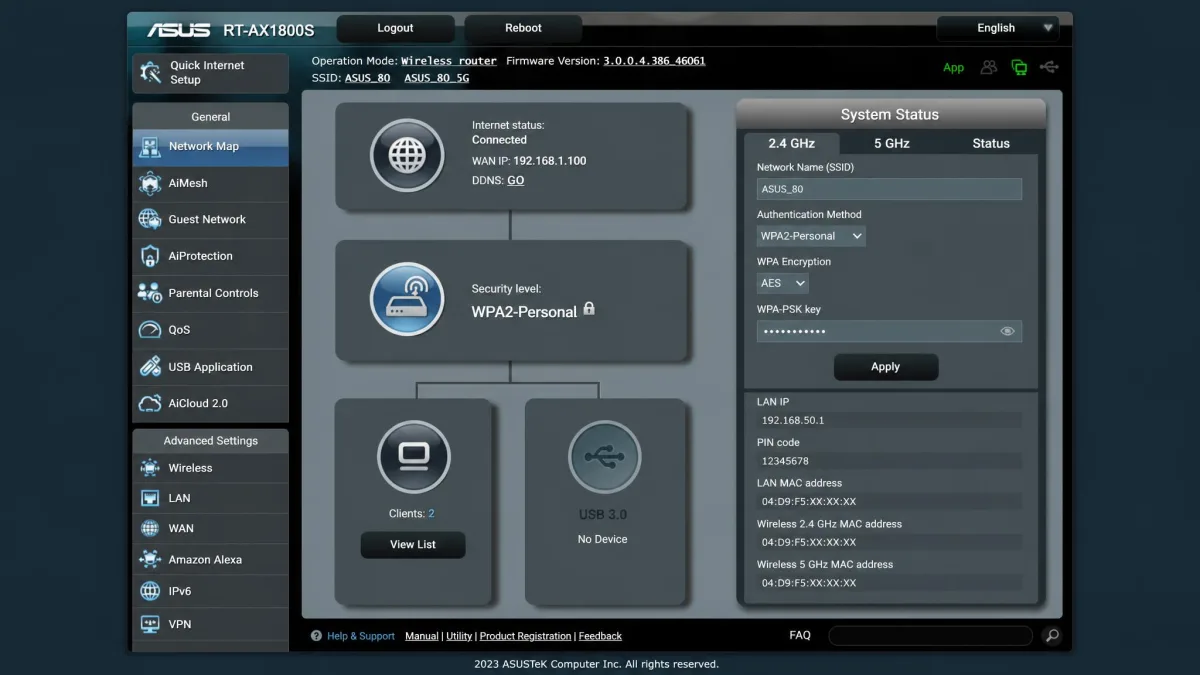Click the router icon in network map
This screenshot has height=675, width=1200.
pos(407,299)
